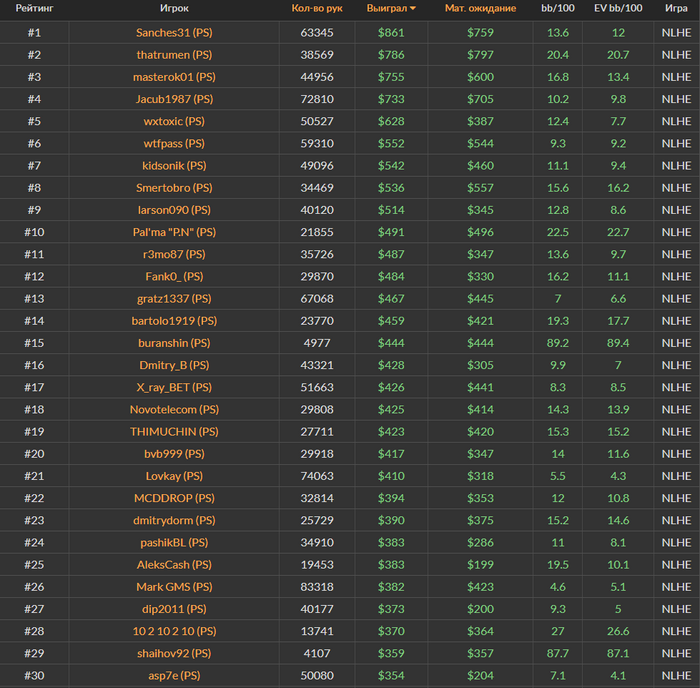Open player X_ray_BET (PS) profile

[174, 388]
